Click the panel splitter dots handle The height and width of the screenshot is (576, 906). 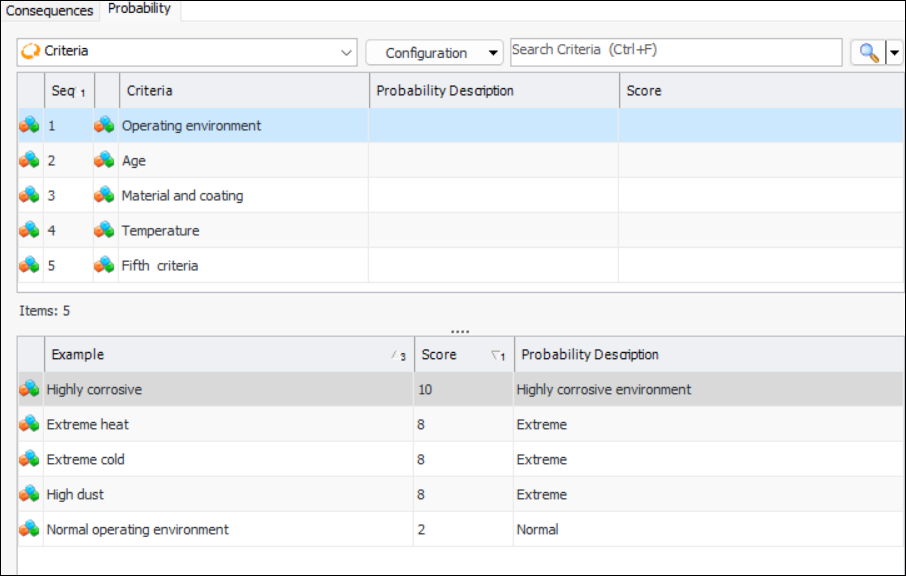460,331
